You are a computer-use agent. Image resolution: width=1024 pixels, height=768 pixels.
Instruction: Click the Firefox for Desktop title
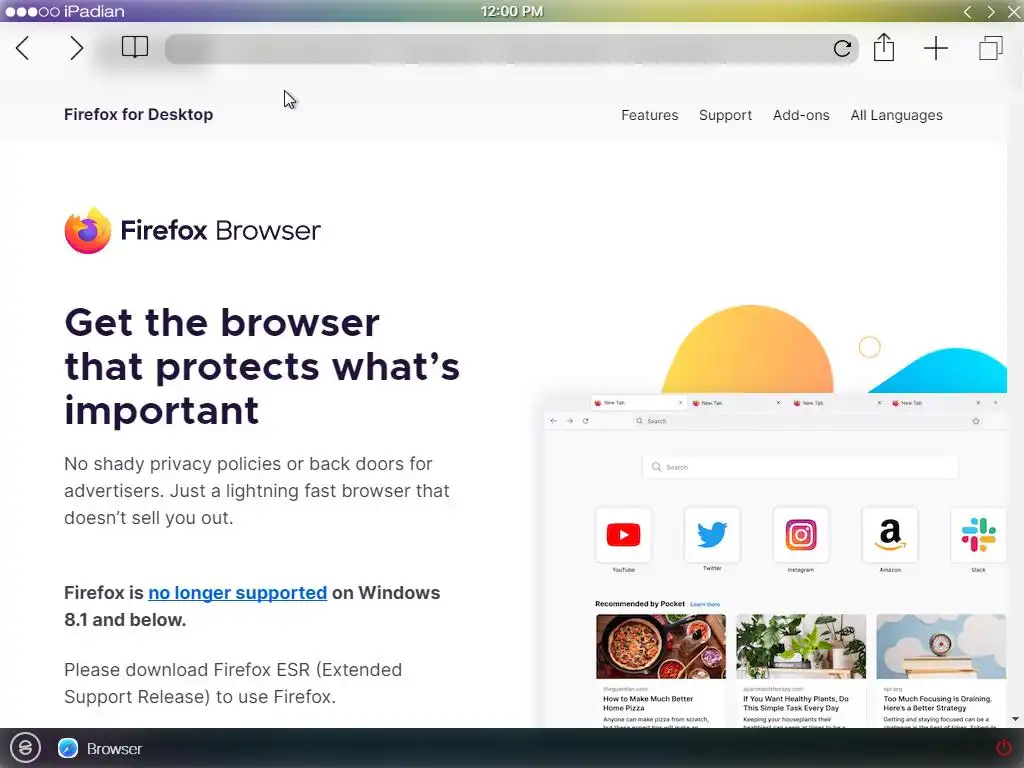pyautogui.click(x=138, y=114)
